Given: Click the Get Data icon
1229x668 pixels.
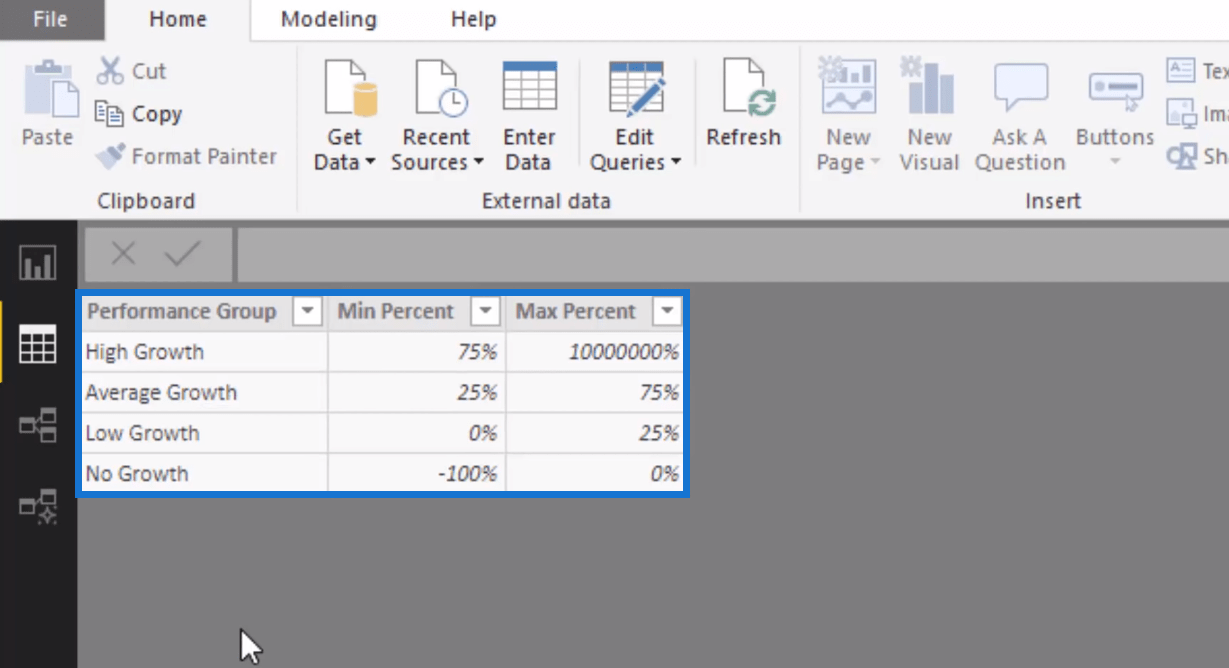Looking at the screenshot, I should (x=350, y=88).
